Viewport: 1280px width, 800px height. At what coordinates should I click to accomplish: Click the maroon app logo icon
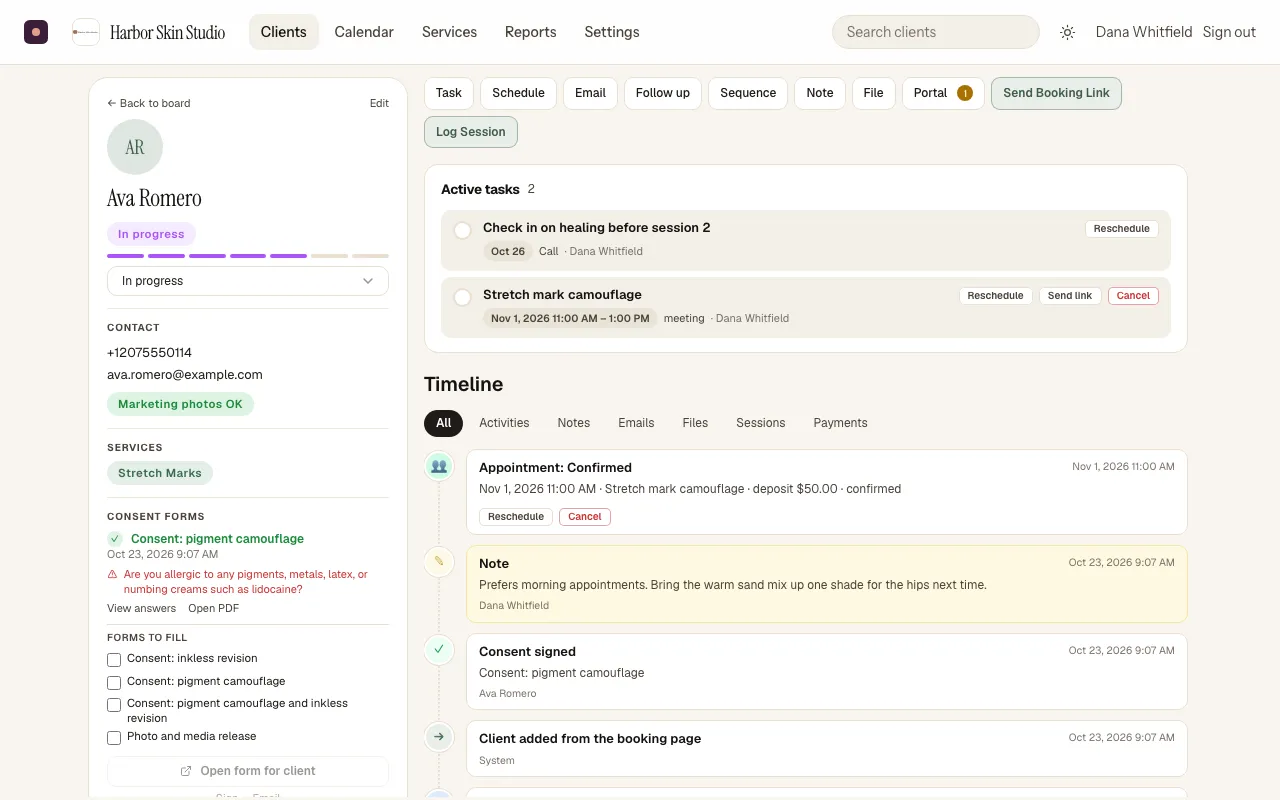pyautogui.click(x=36, y=32)
